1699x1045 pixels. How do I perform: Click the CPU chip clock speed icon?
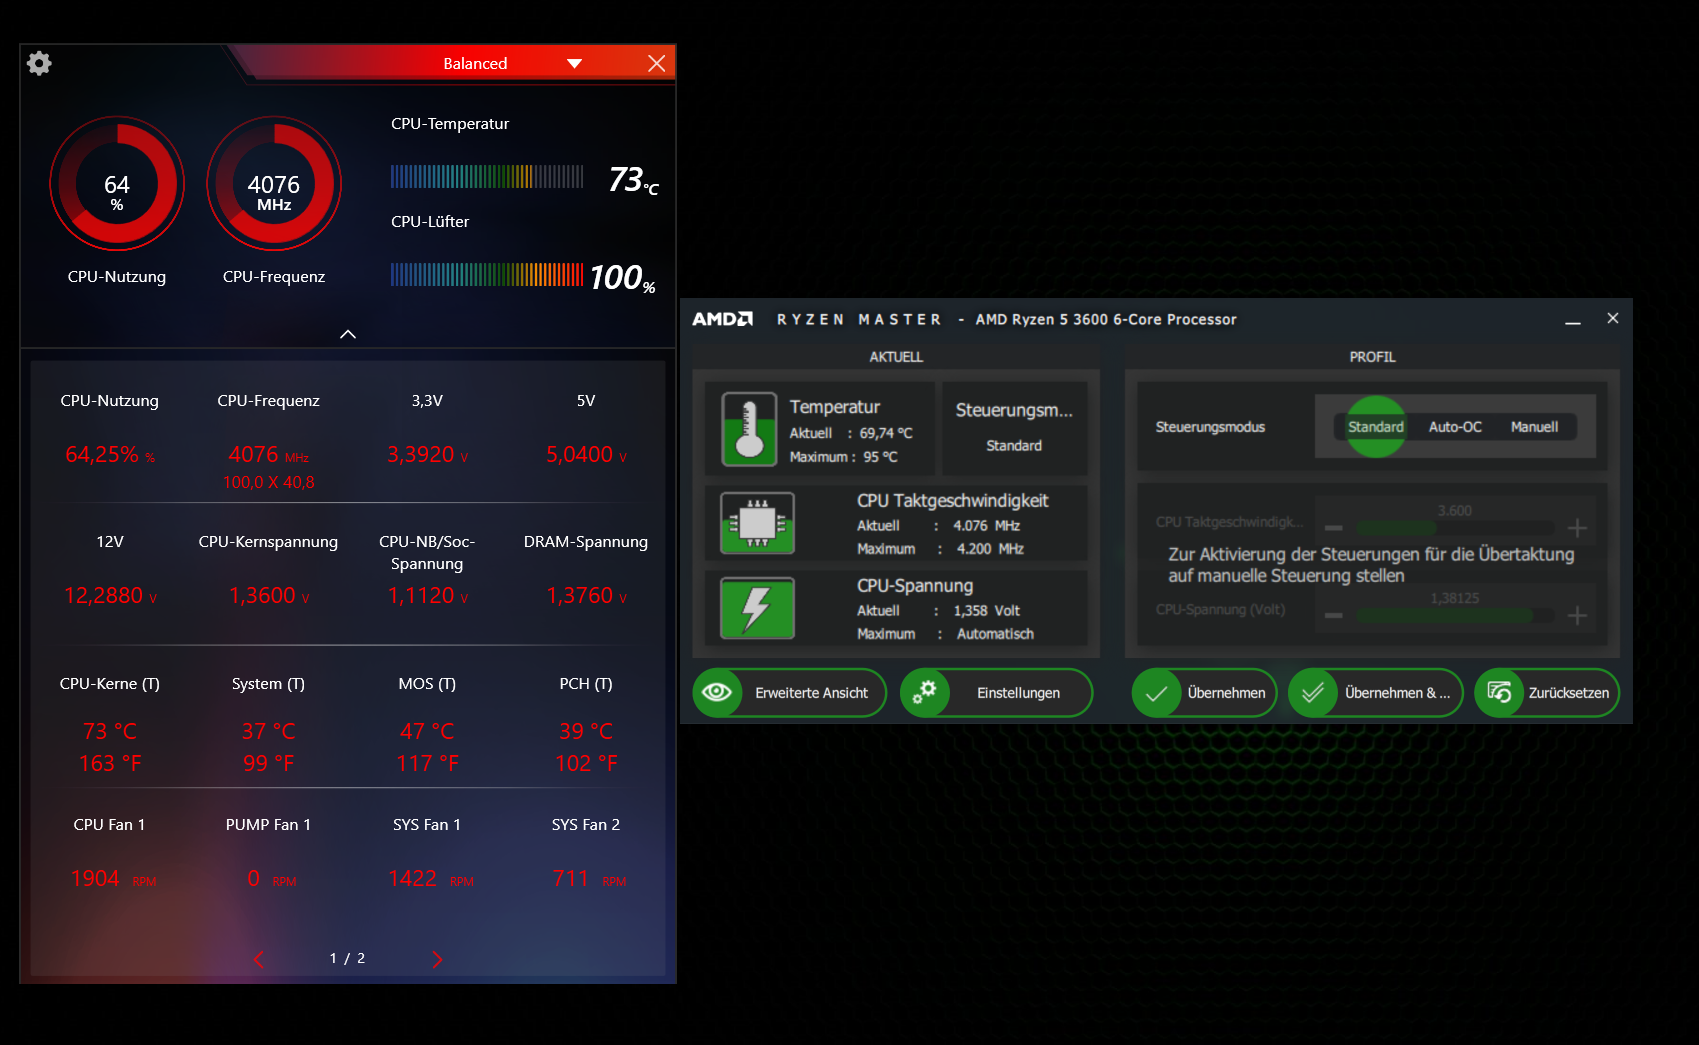click(758, 523)
